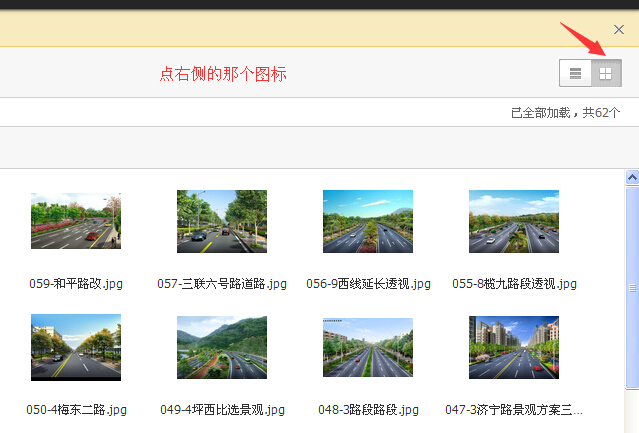Open thumbnail of 057-三联六号路道路.jpg

pos(222,221)
